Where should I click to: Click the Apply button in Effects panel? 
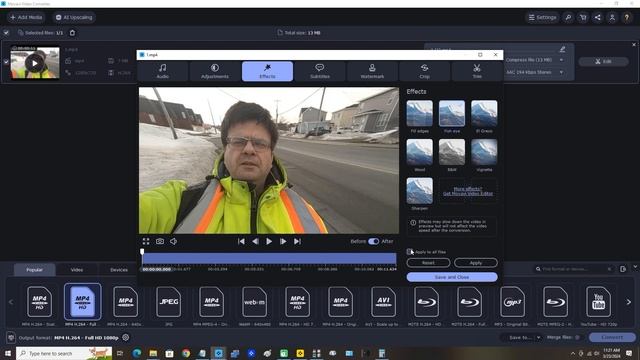coord(476,263)
